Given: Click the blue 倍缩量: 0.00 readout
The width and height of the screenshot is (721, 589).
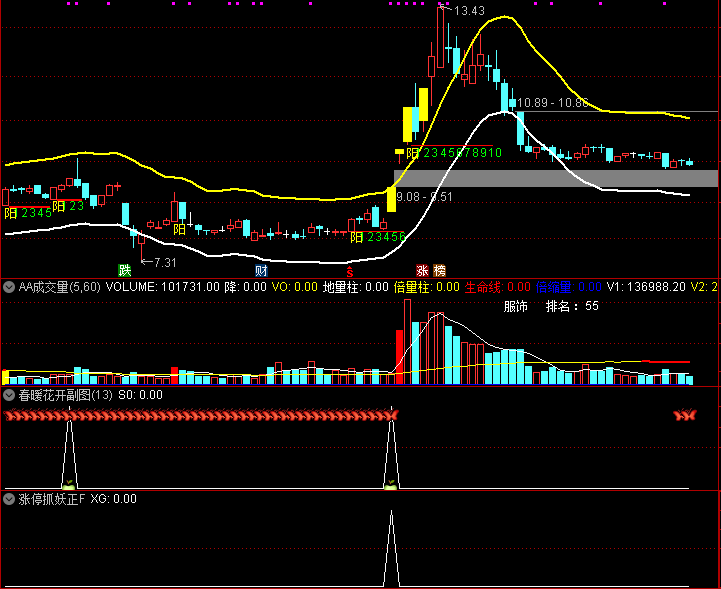Looking at the screenshot, I should 569,287.
